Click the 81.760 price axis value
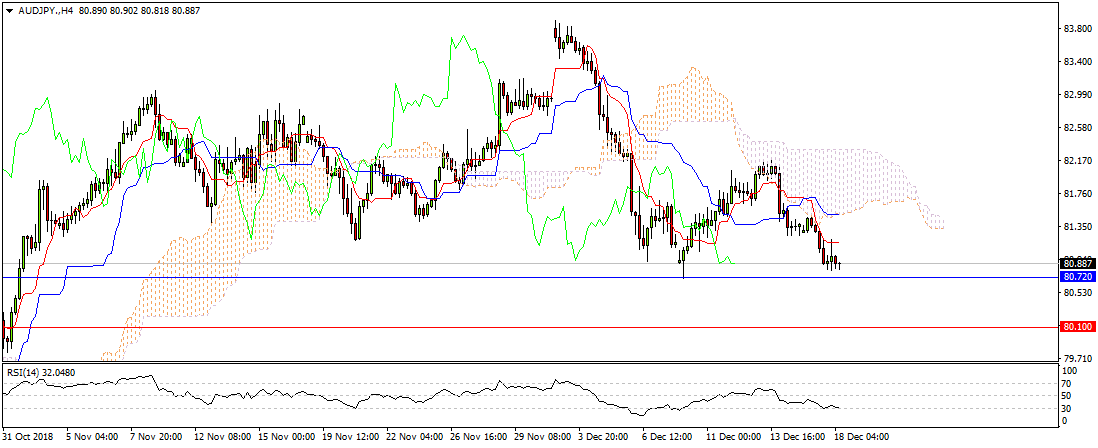This screenshot has width=1098, height=448. pyautogui.click(x=1077, y=194)
